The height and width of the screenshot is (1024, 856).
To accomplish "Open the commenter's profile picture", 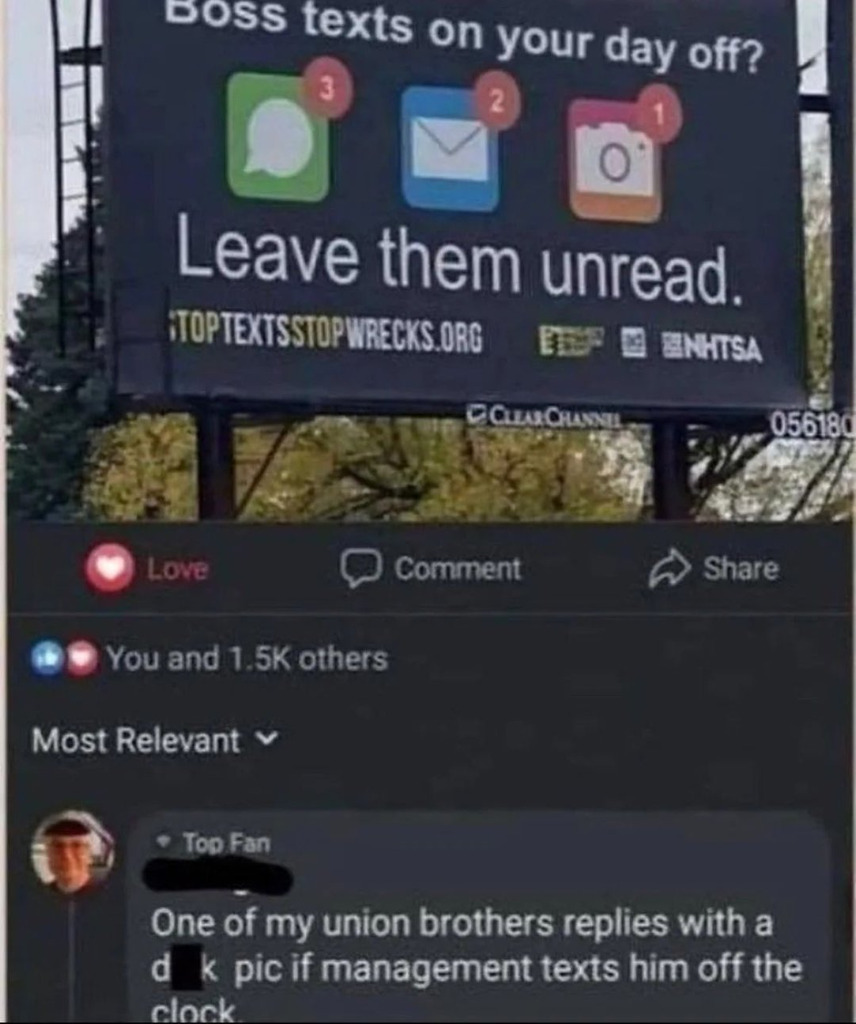I will click(73, 852).
